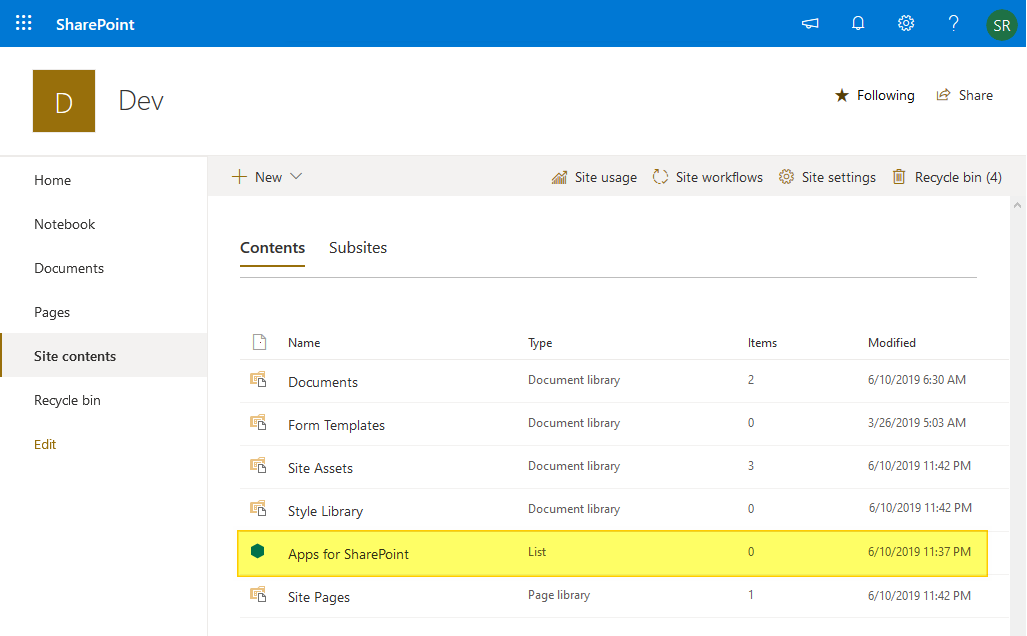Viewport: 1027px width, 636px height.
Task: Select Site contents in the left navigation
Action: [x=75, y=355]
